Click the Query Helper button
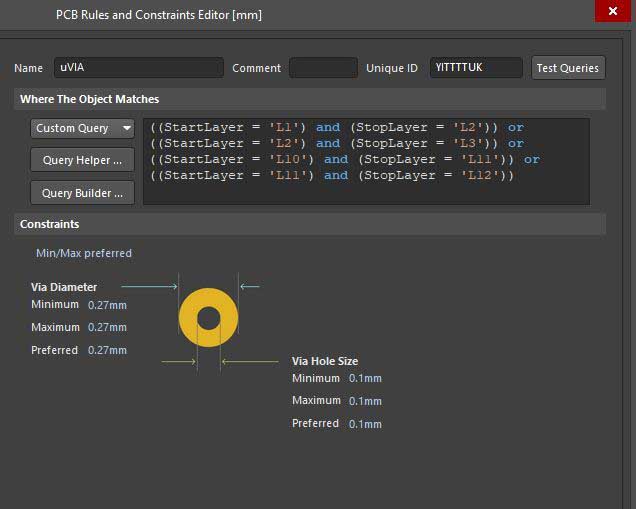This screenshot has height=509, width=636. 83,160
